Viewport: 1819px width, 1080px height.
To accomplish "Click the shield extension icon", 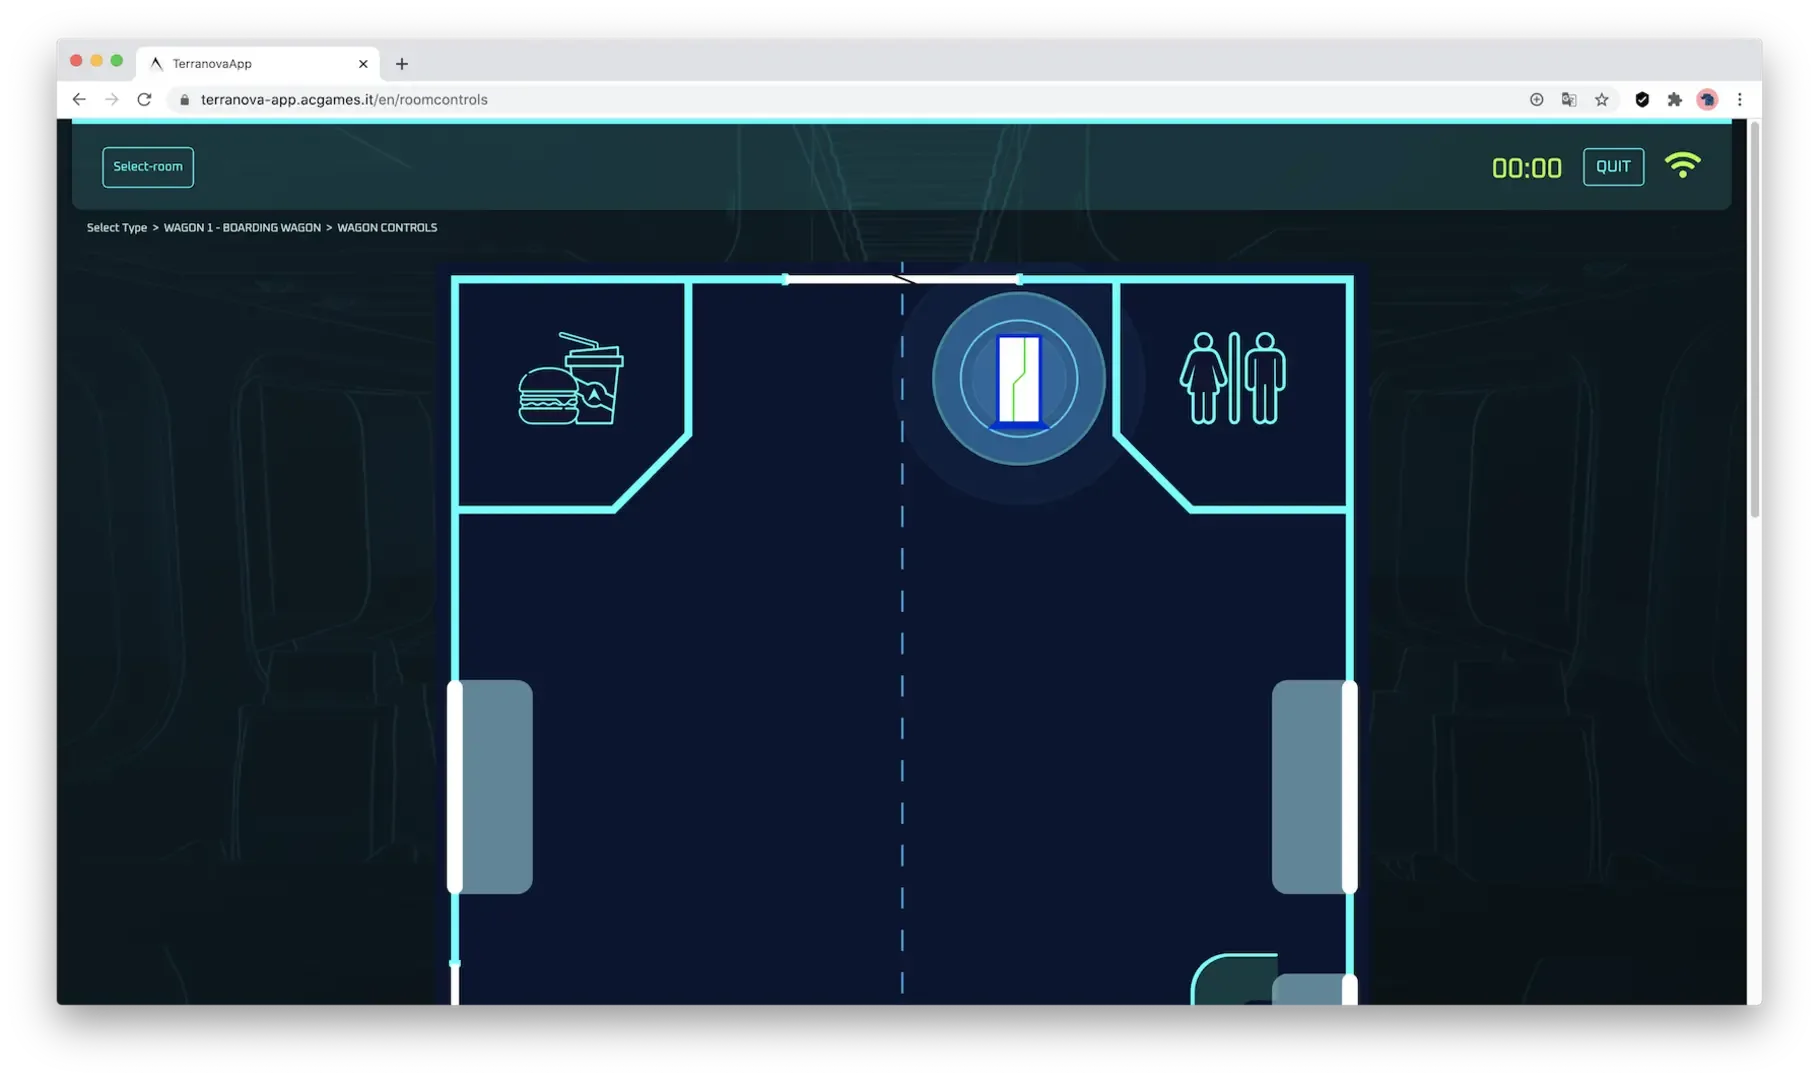I will [x=1641, y=100].
